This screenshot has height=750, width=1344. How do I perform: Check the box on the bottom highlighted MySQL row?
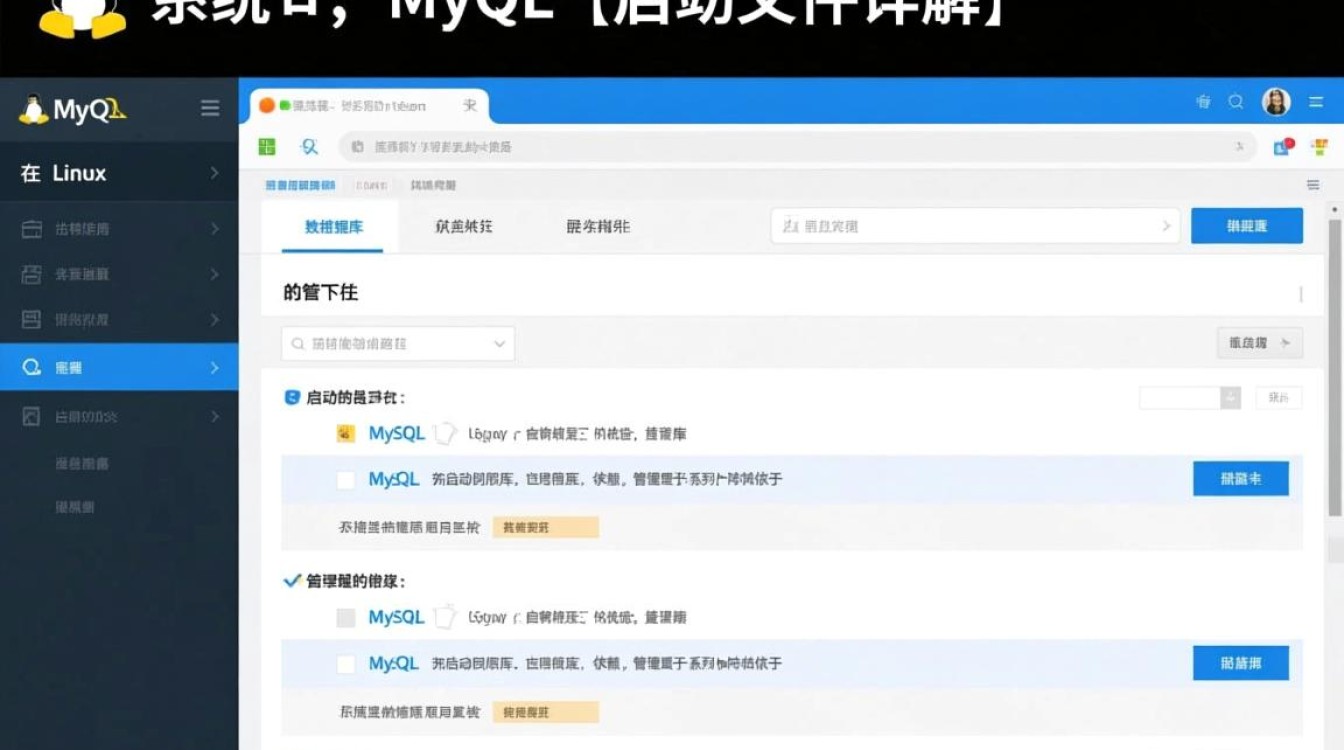pyautogui.click(x=346, y=663)
